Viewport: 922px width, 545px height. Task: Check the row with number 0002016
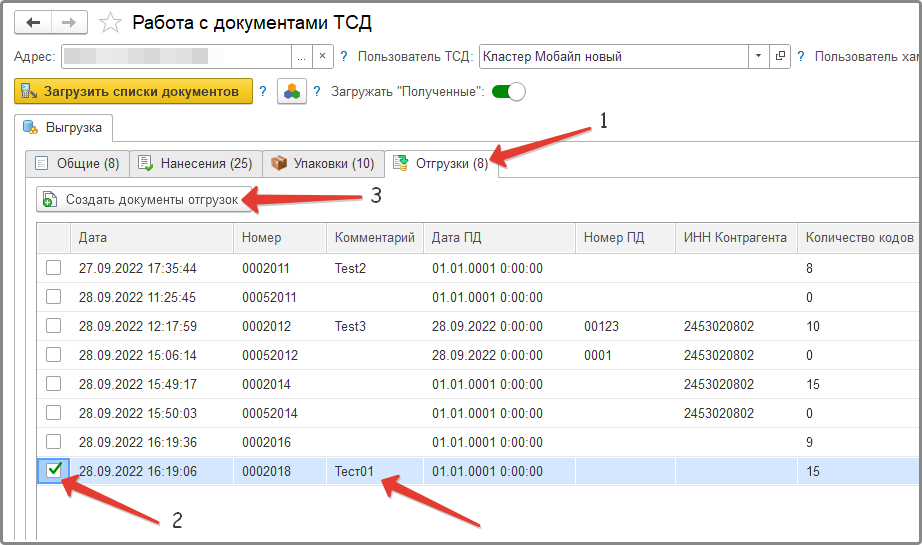[x=54, y=442]
